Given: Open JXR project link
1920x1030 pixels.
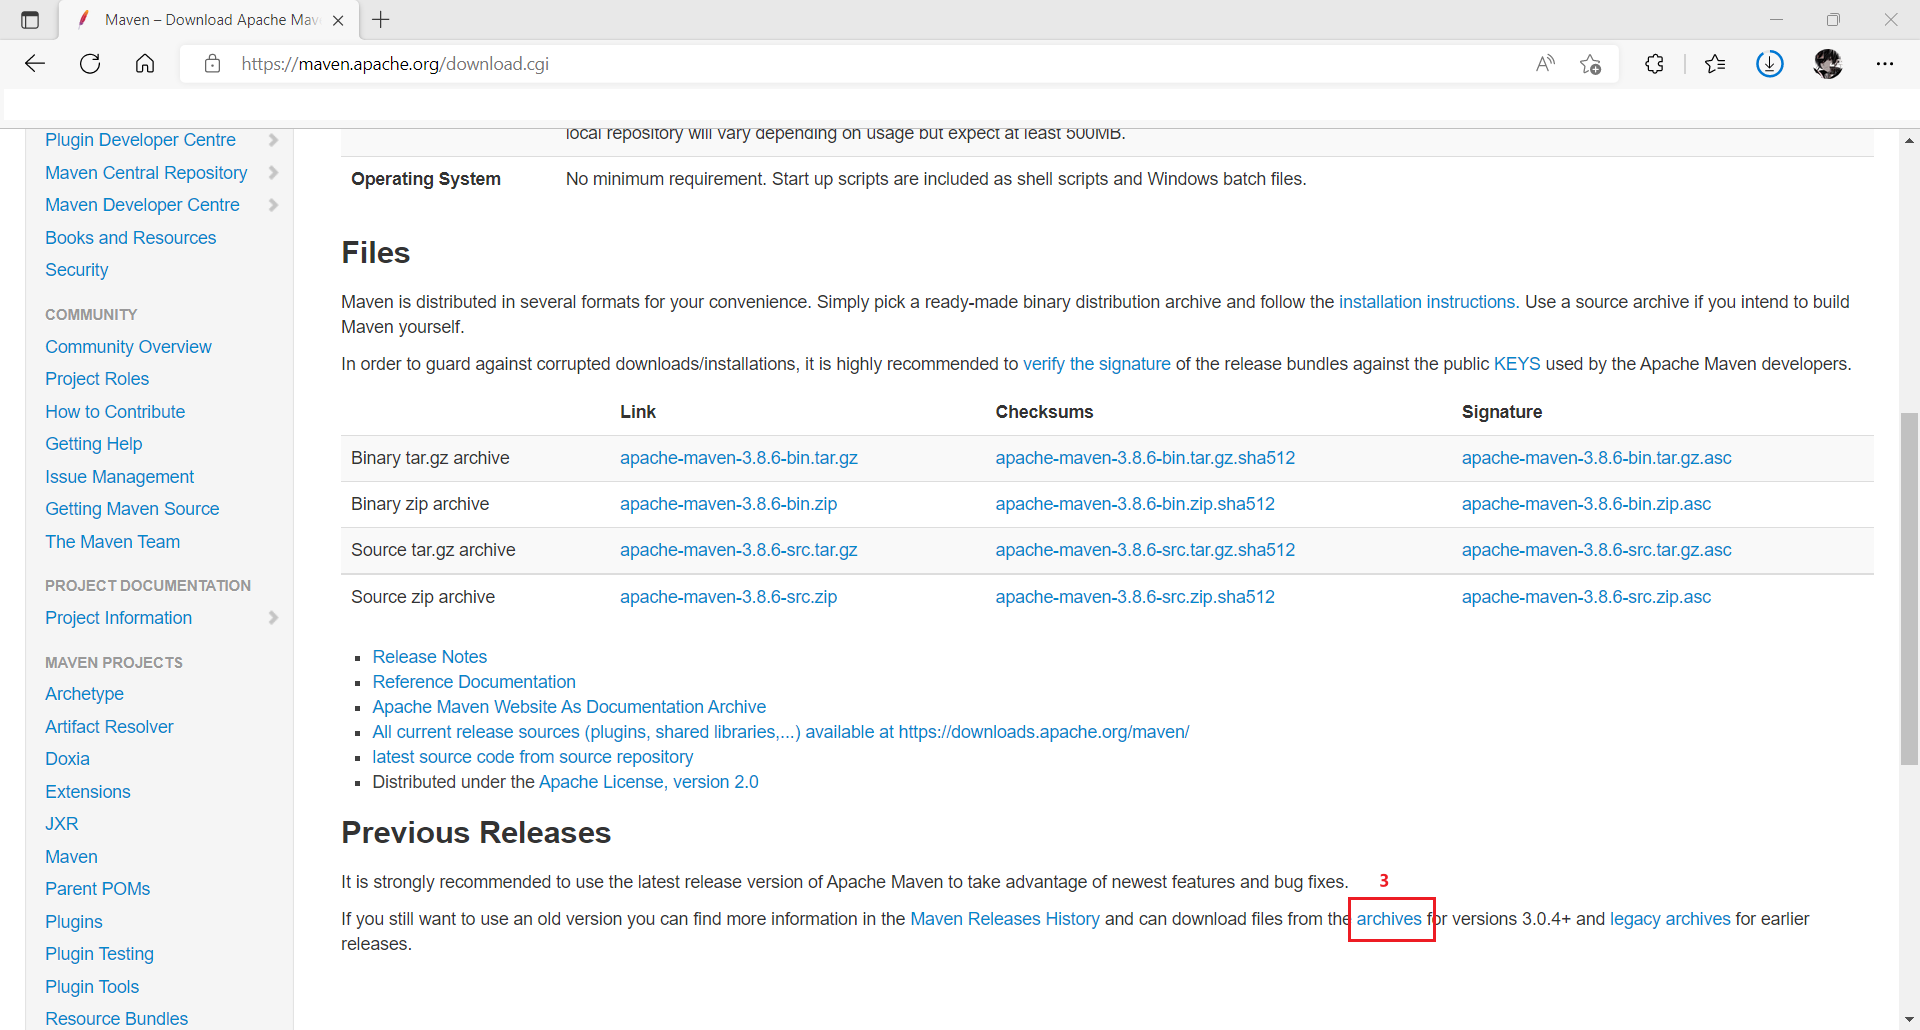Looking at the screenshot, I should pyautogui.click(x=61, y=824).
